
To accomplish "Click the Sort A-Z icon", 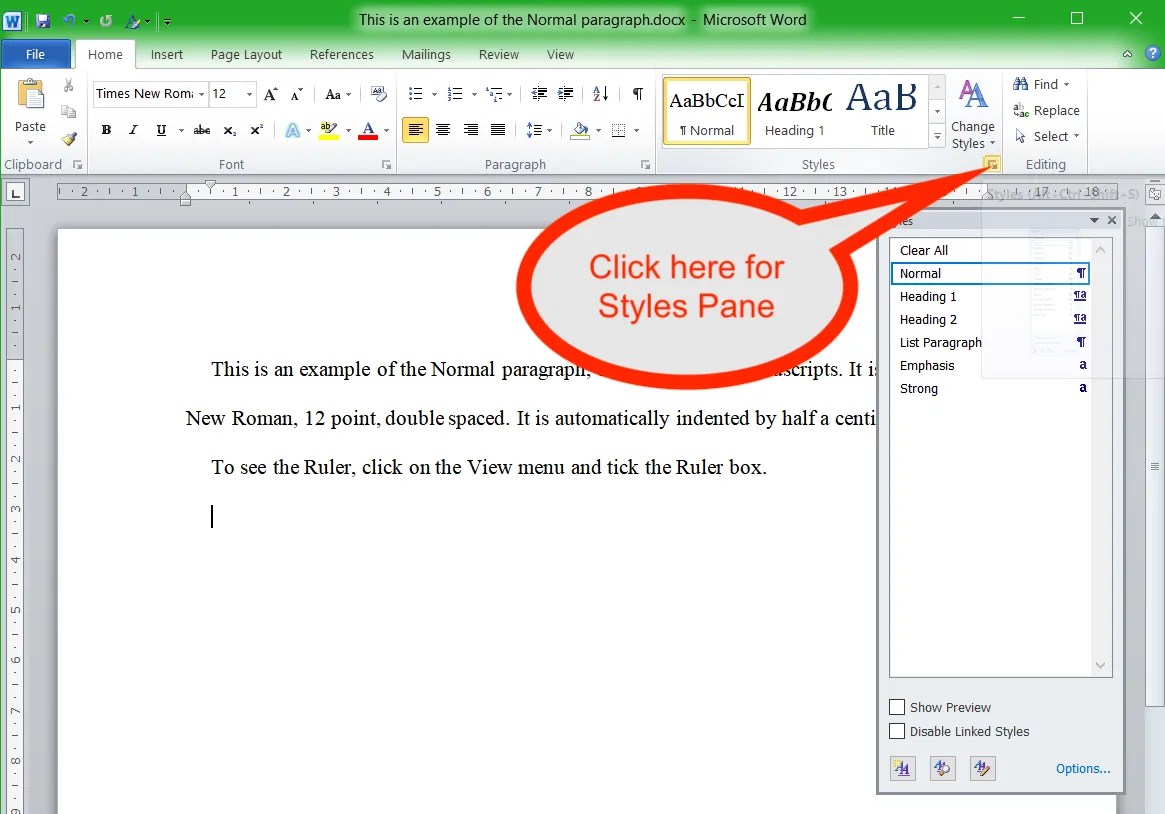I will (x=600, y=94).
